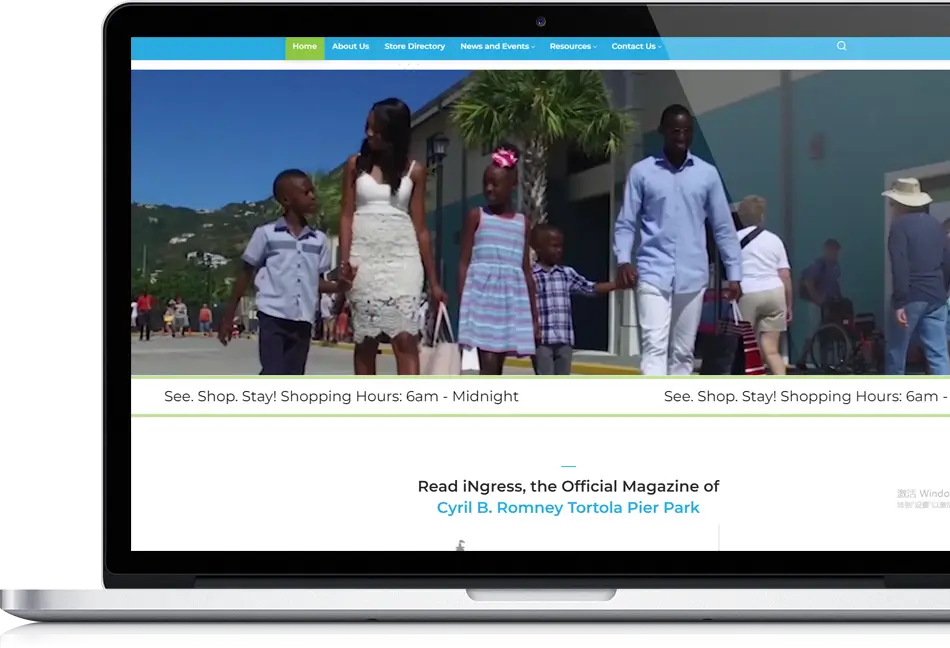Go to the About Us page
Screen dimensions: 950x648
(350, 47)
